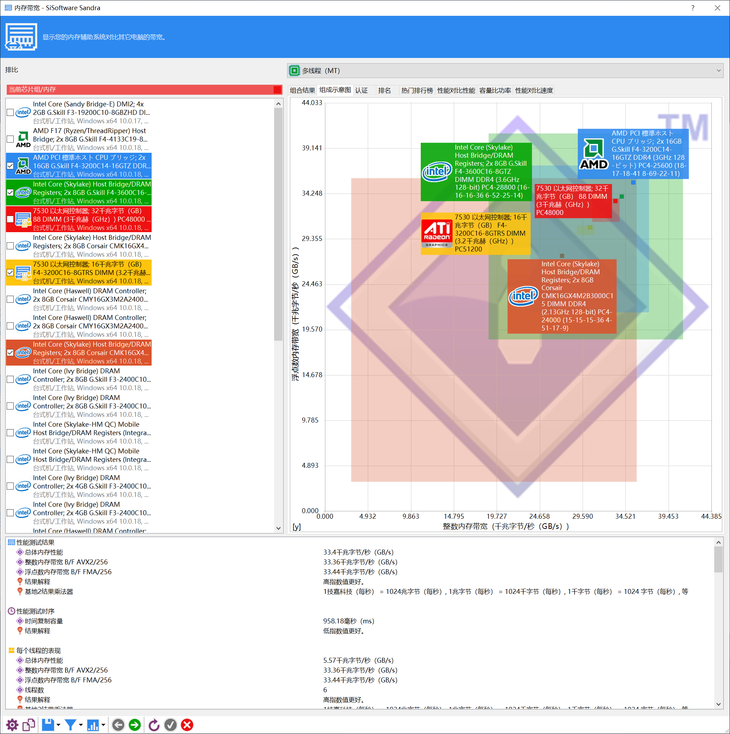Select the 组成示意图 tab
This screenshot has width=730, height=734.
335,90
